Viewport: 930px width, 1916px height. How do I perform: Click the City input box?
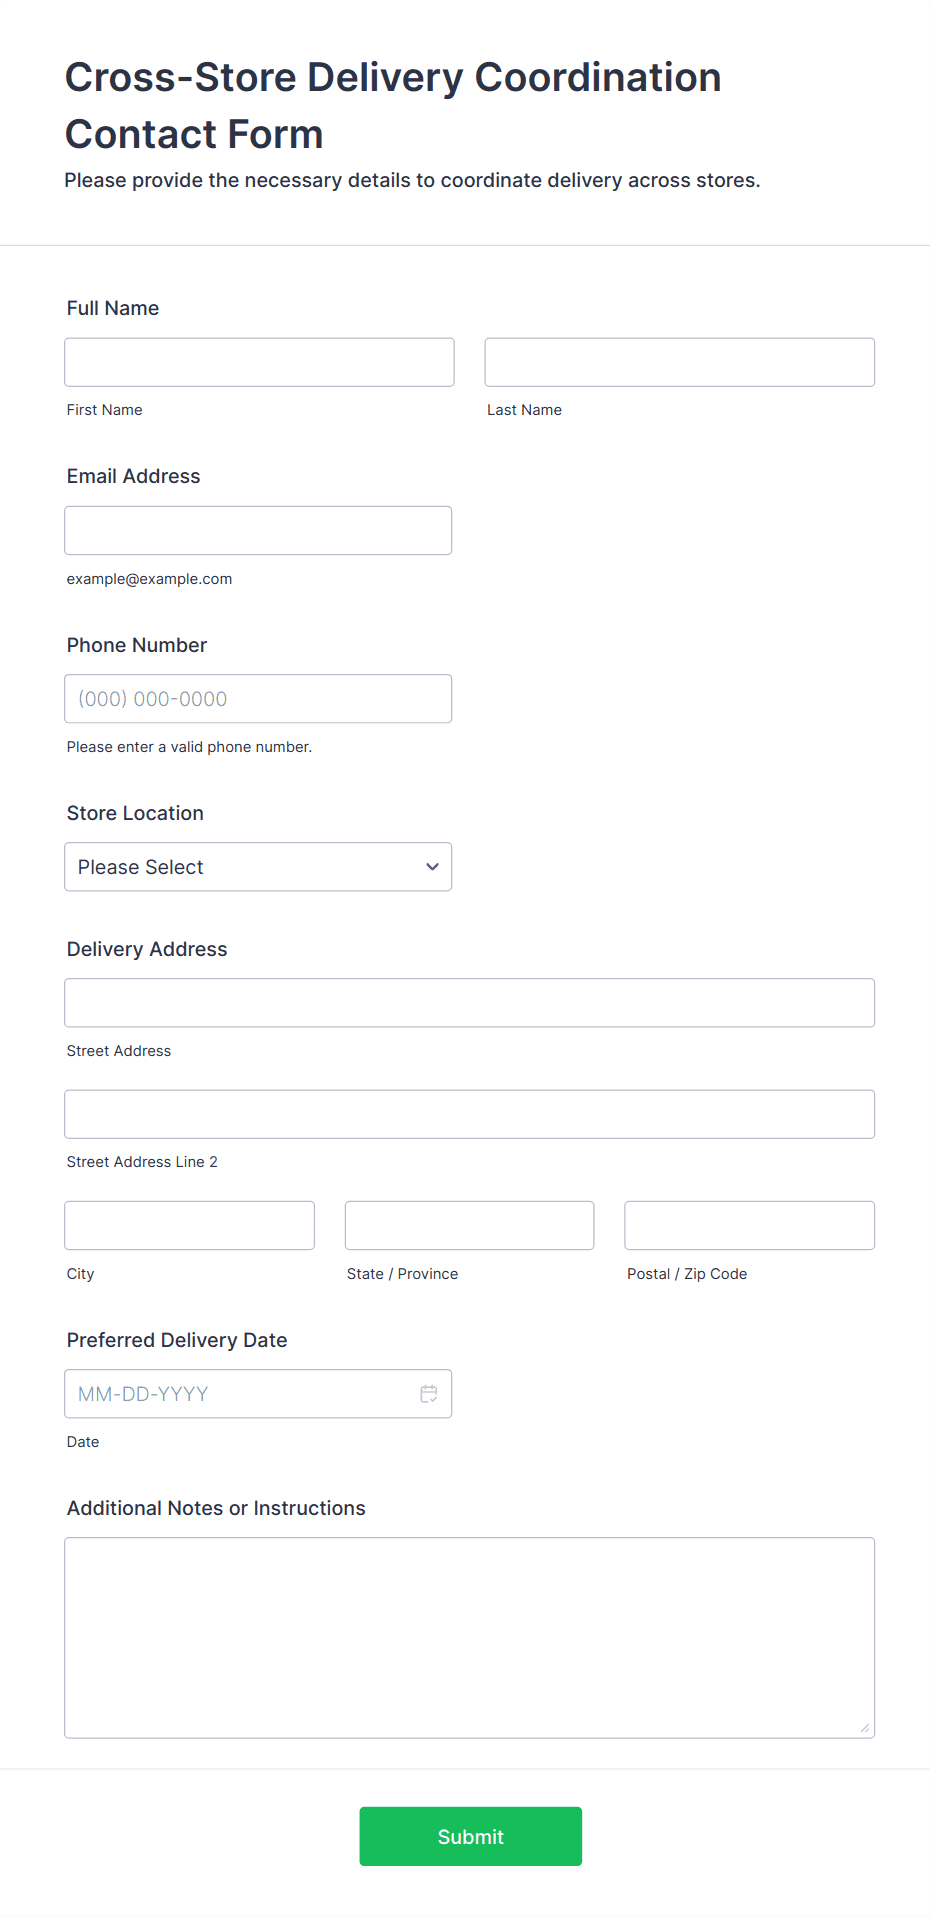[x=189, y=1226]
